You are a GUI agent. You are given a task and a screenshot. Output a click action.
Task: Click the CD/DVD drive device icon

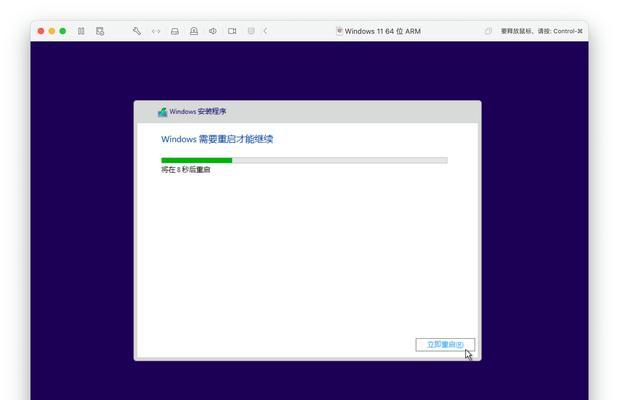click(x=194, y=31)
